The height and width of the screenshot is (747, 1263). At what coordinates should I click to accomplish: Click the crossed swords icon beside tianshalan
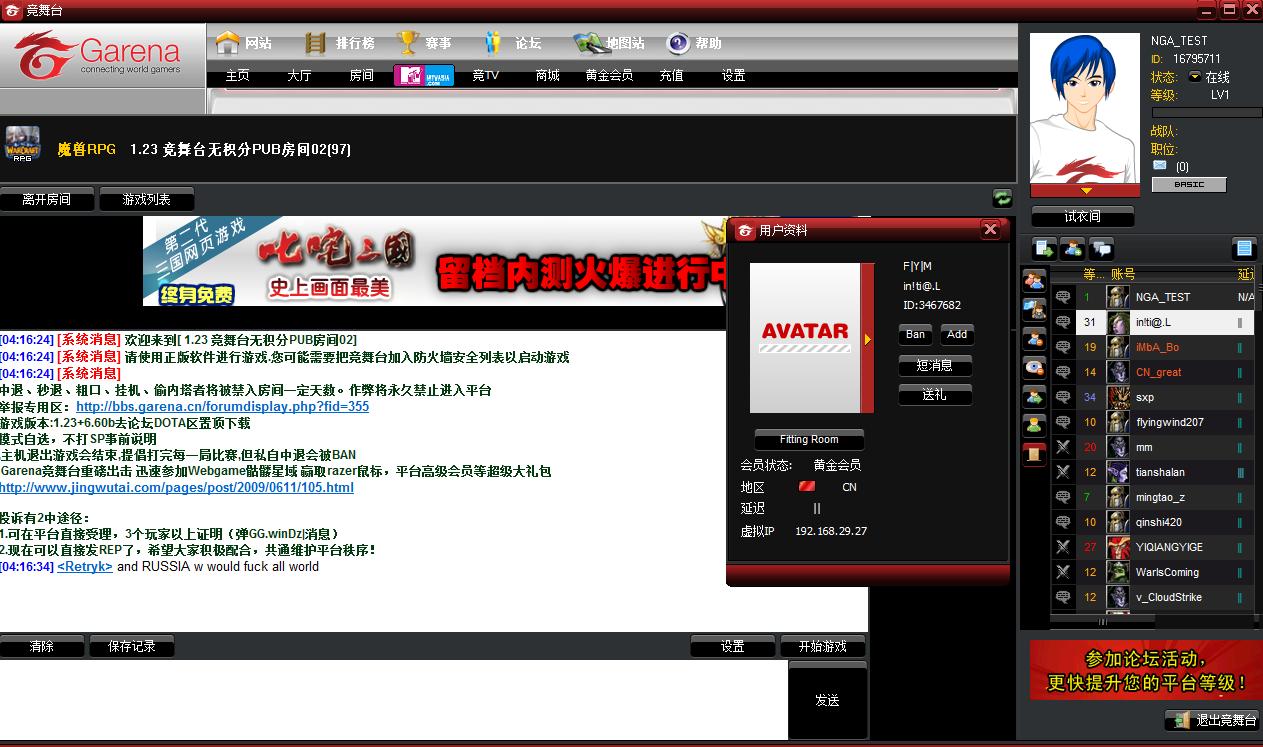pos(1063,472)
